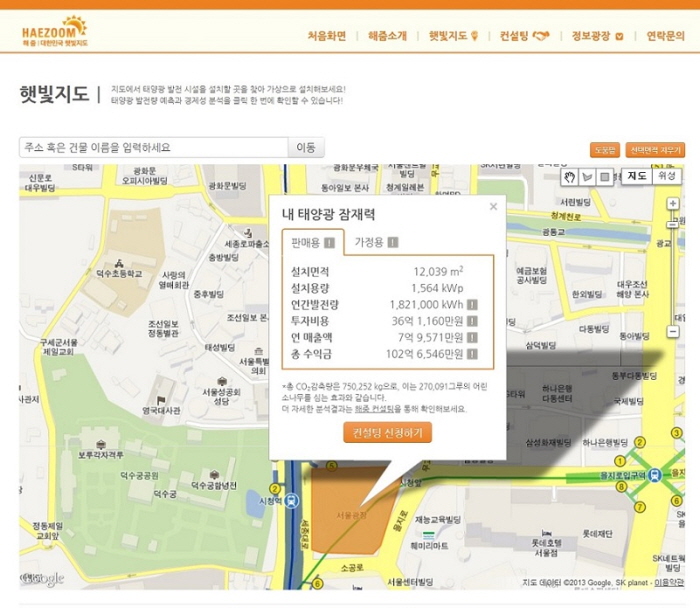Viewport: 700px width, 608px height.
Task: Switch map to 위성 satellite view
Action: point(667,176)
